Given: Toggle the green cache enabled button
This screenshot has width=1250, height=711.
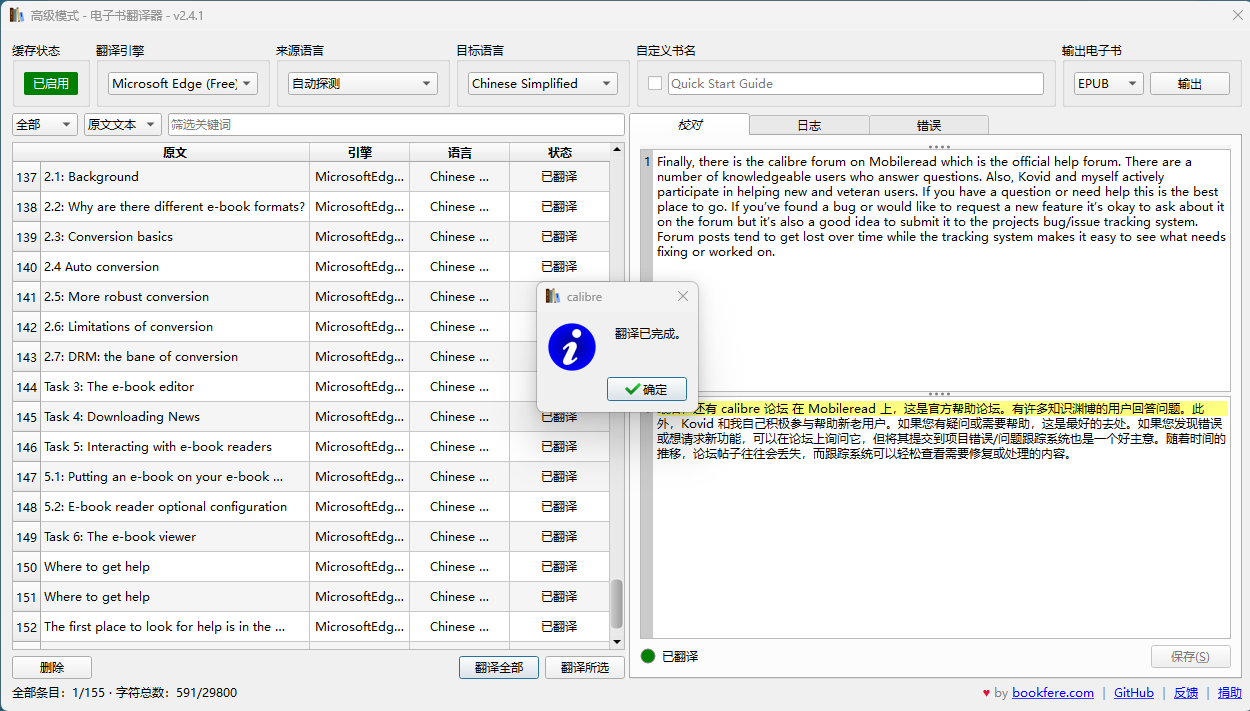Looking at the screenshot, I should pos(51,84).
